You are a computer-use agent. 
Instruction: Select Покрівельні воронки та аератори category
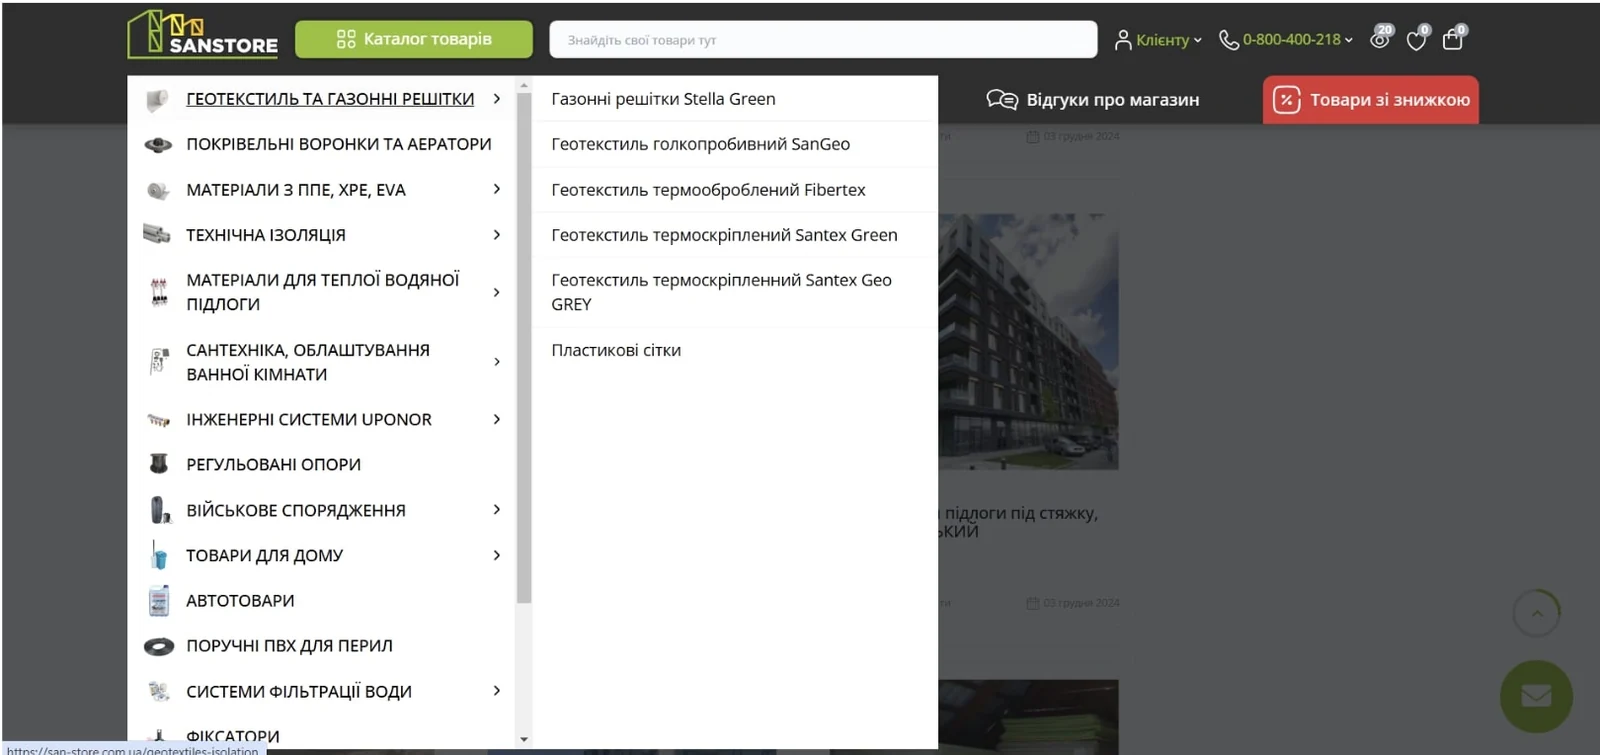coord(339,144)
